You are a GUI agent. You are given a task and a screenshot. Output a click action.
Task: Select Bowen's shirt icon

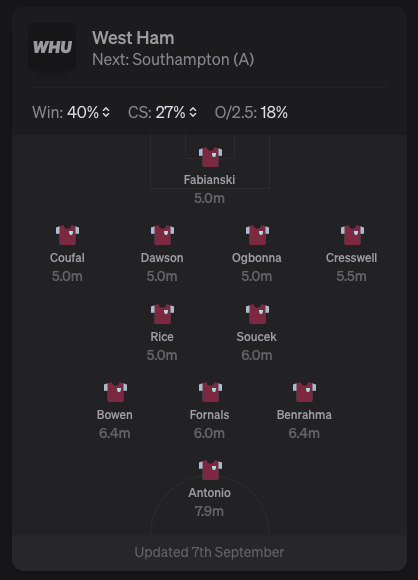pyautogui.click(x=115, y=392)
